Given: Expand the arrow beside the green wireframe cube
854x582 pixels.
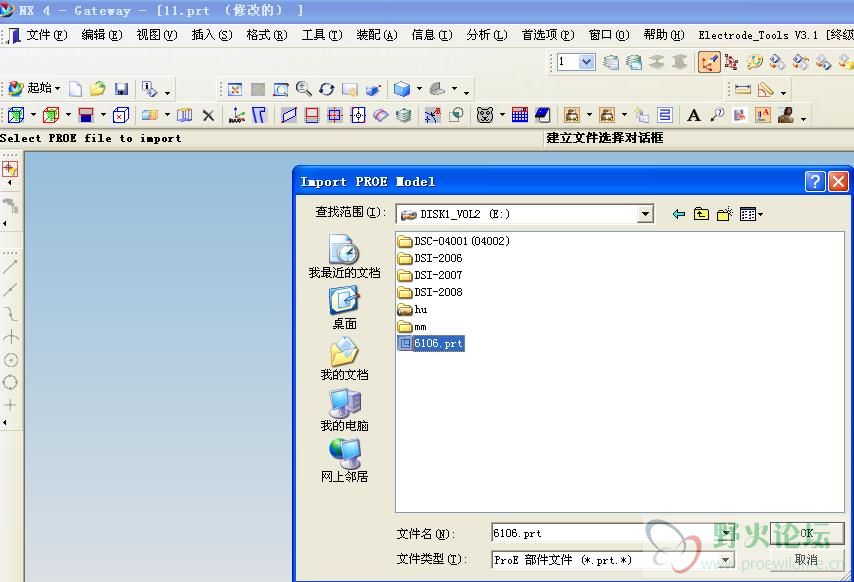Looking at the screenshot, I should [x=33, y=115].
